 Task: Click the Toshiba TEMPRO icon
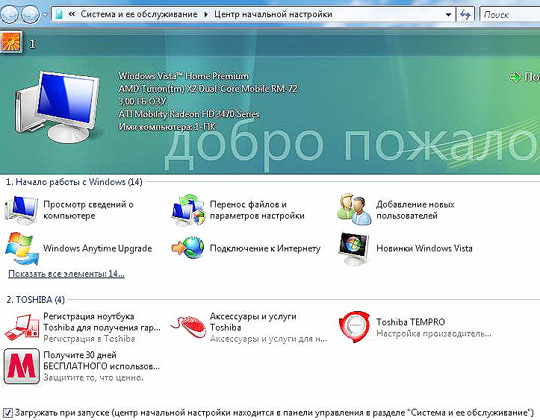tap(354, 327)
